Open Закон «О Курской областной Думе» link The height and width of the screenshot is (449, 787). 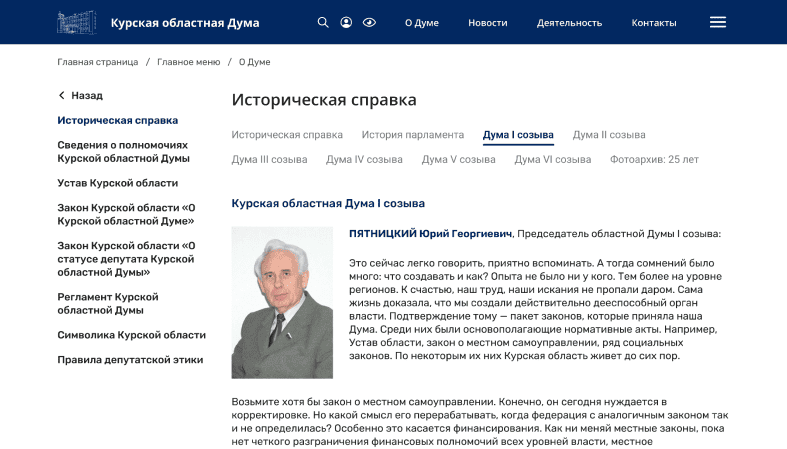point(126,214)
